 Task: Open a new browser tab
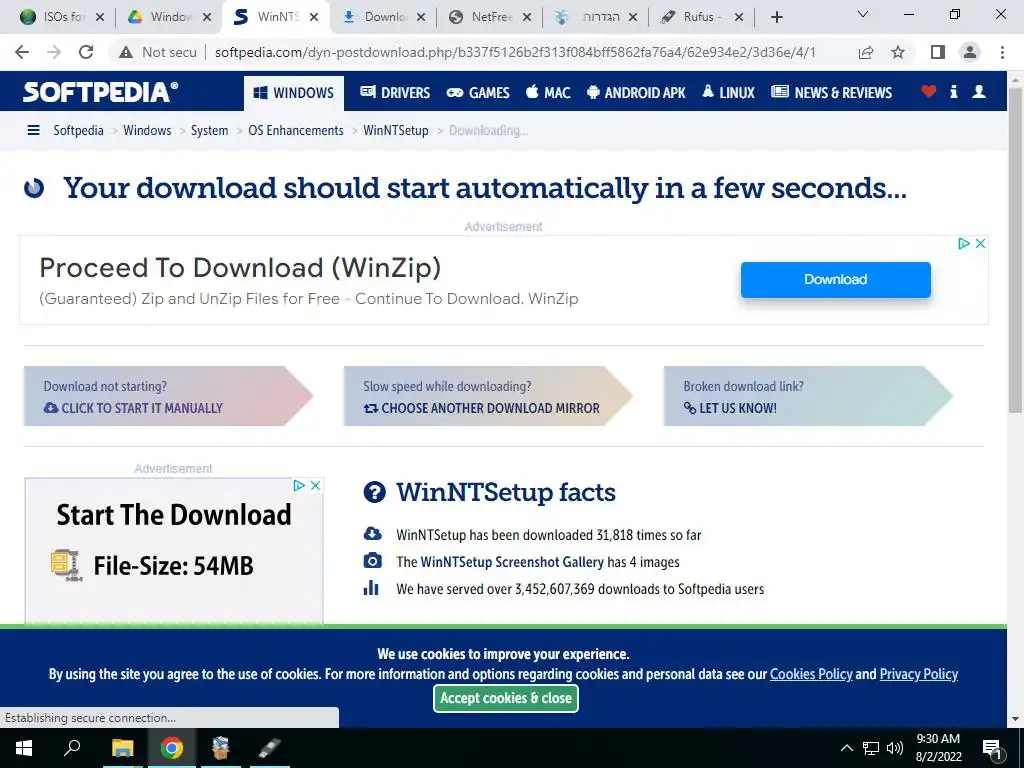point(776,17)
